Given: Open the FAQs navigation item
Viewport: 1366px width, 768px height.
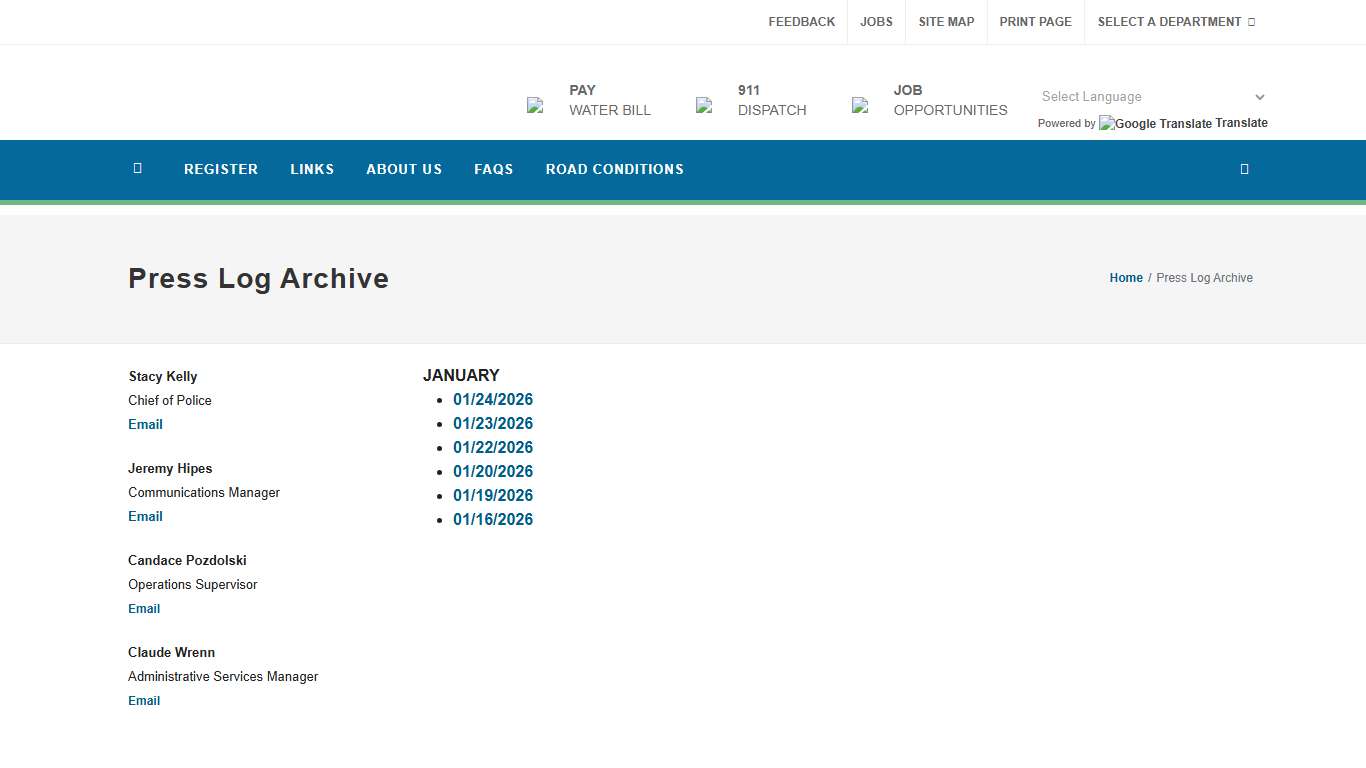Looking at the screenshot, I should 493,169.
